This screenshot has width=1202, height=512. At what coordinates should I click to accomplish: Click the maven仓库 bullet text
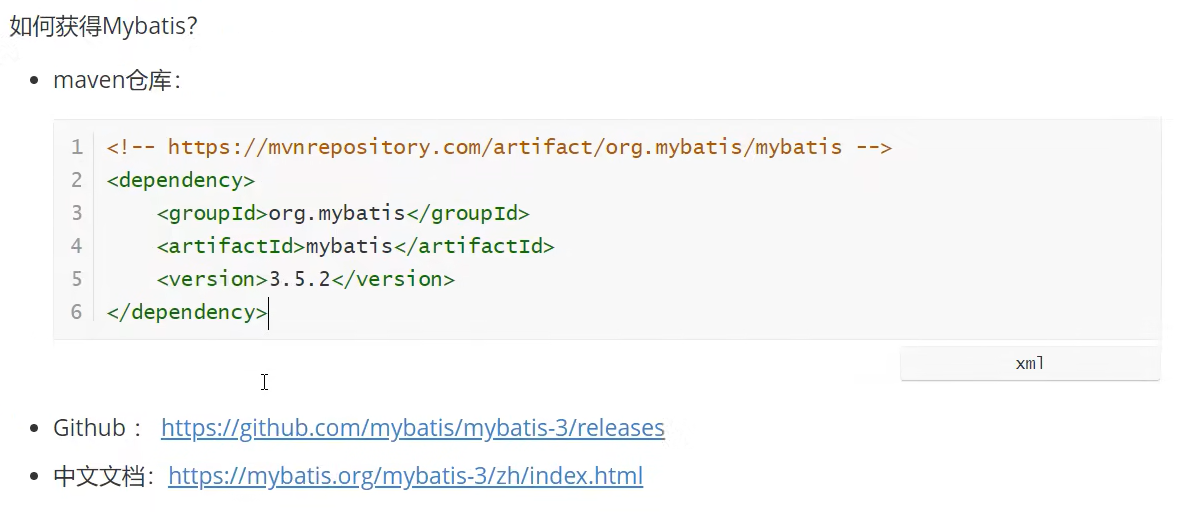116,81
